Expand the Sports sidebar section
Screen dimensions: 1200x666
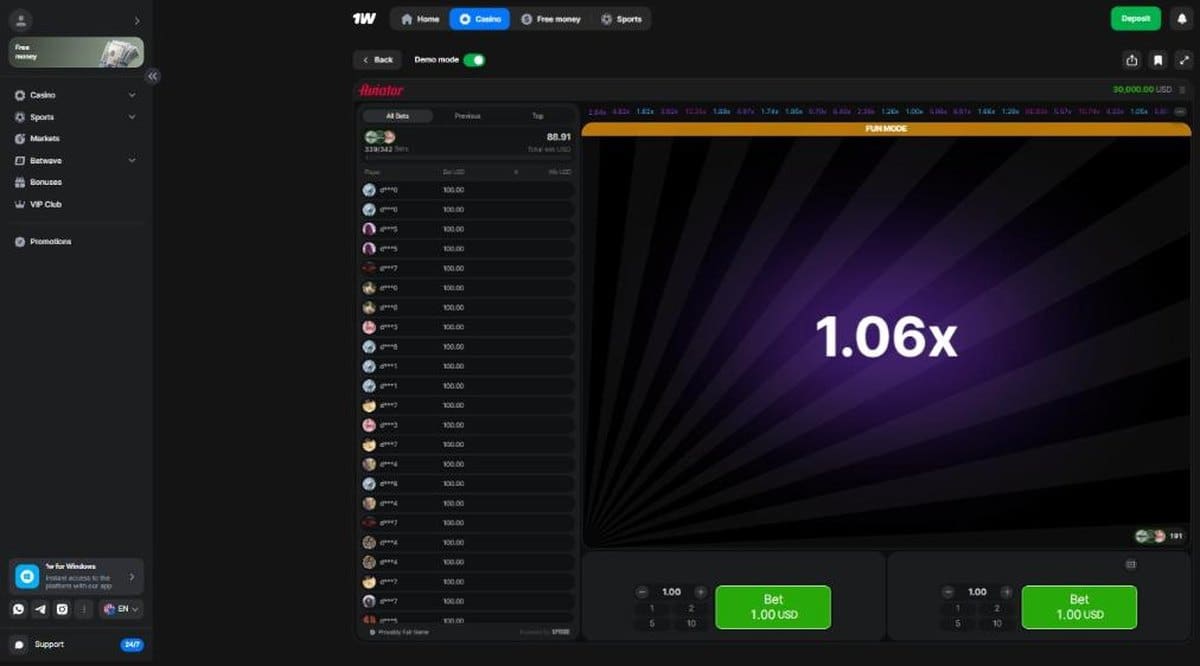132,117
